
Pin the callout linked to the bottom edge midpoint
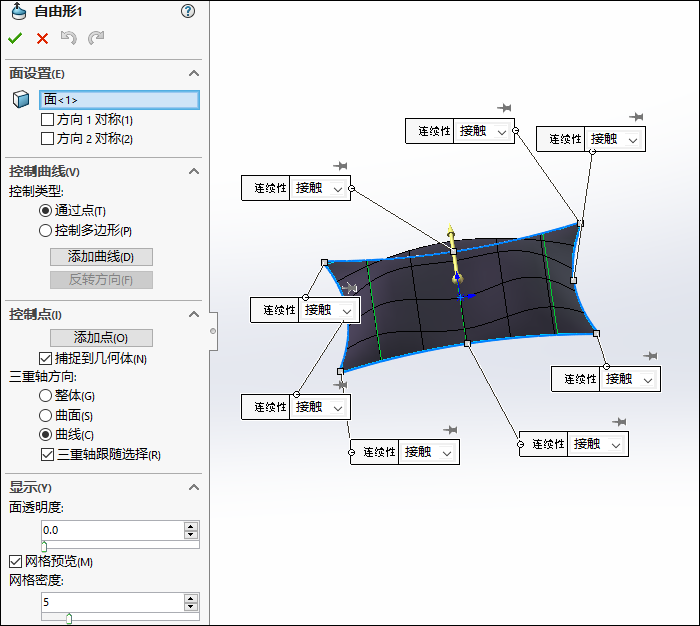619,422
